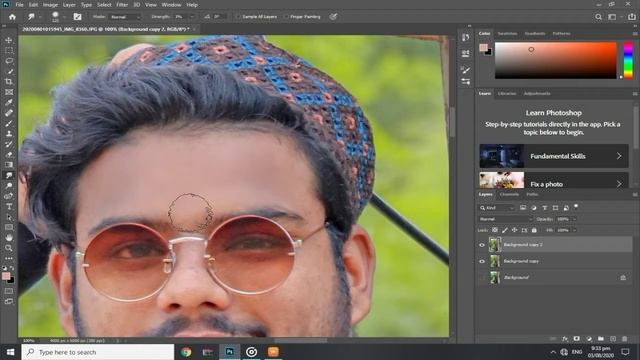Switch to the Adjustments tab
The width and height of the screenshot is (640, 360).
[537, 93]
